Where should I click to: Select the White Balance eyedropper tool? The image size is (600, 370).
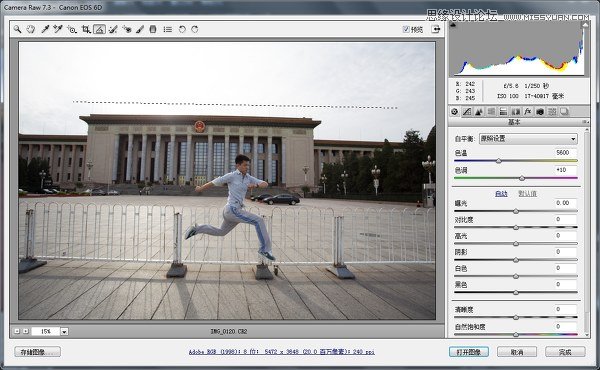pyautogui.click(x=45, y=29)
